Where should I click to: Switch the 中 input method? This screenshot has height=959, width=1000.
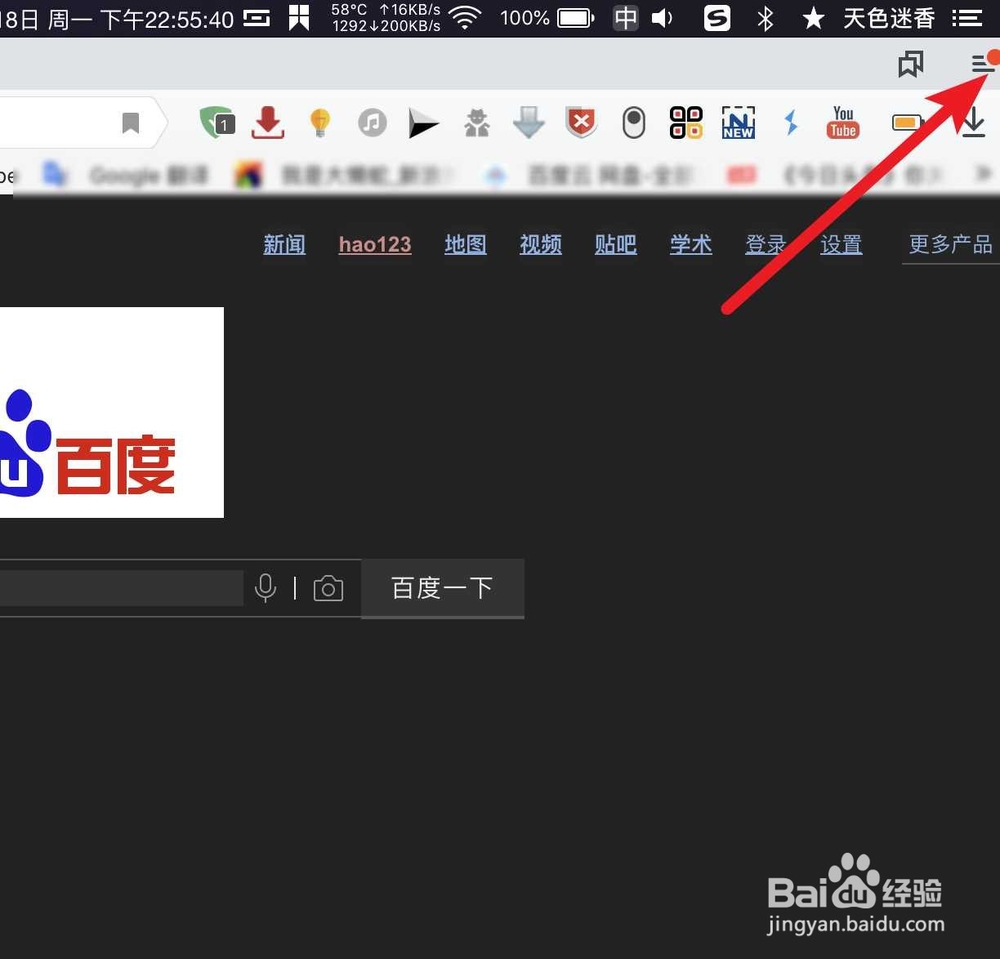[626, 18]
